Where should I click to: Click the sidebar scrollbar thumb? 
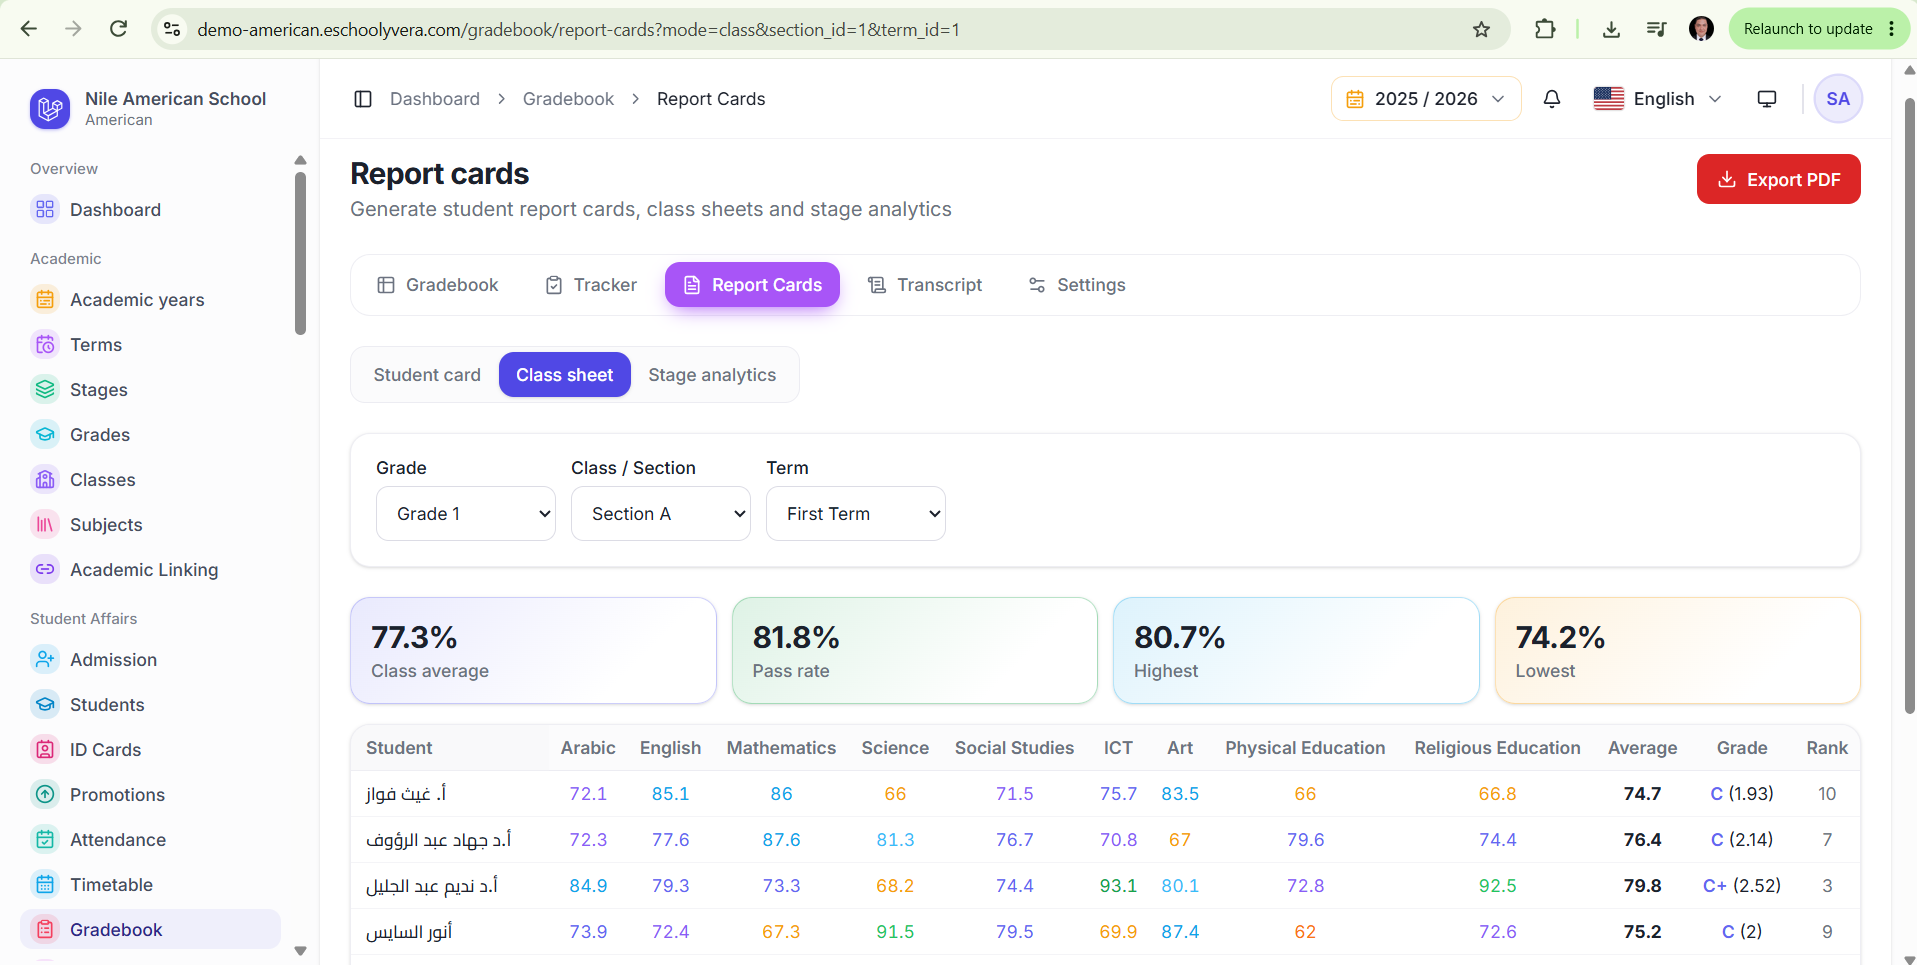pos(300,253)
